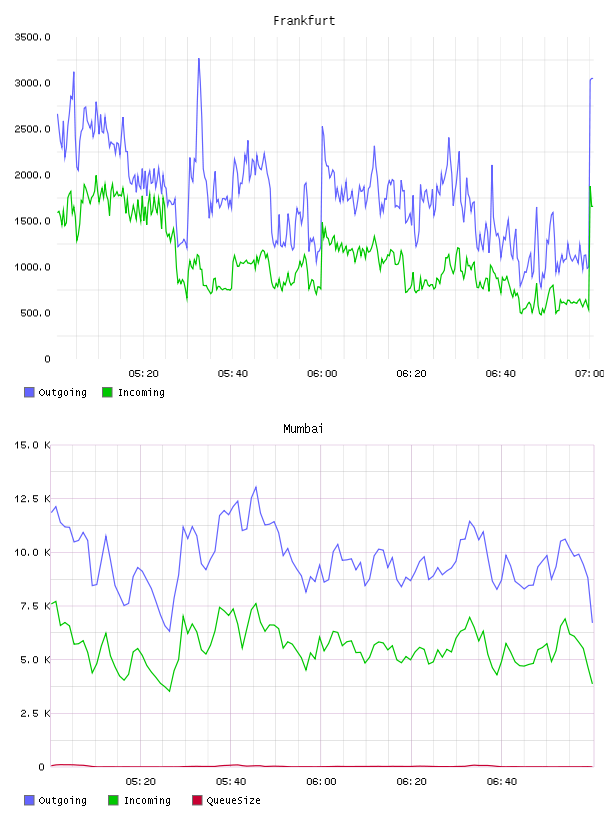The image size is (608, 816).
Task: Select the Outgoing label in Mumbai legend
Action: click(x=62, y=800)
